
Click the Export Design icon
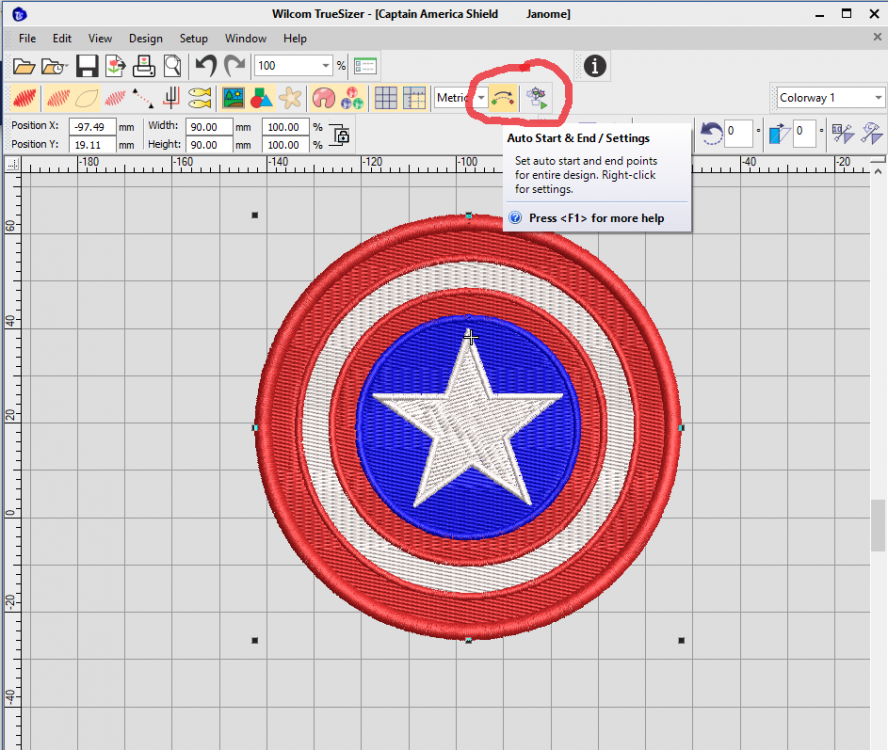tap(116, 65)
